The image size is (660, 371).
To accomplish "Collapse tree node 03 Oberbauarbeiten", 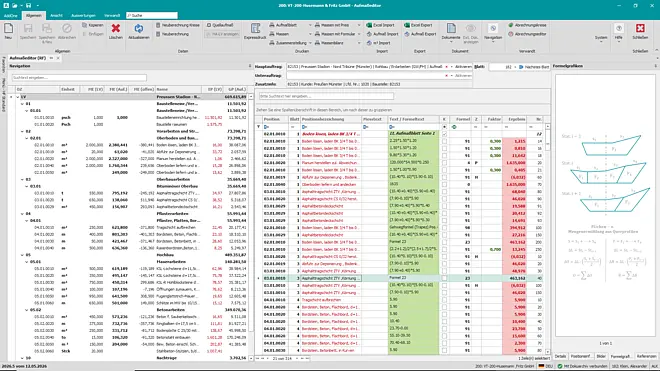I will [22, 179].
